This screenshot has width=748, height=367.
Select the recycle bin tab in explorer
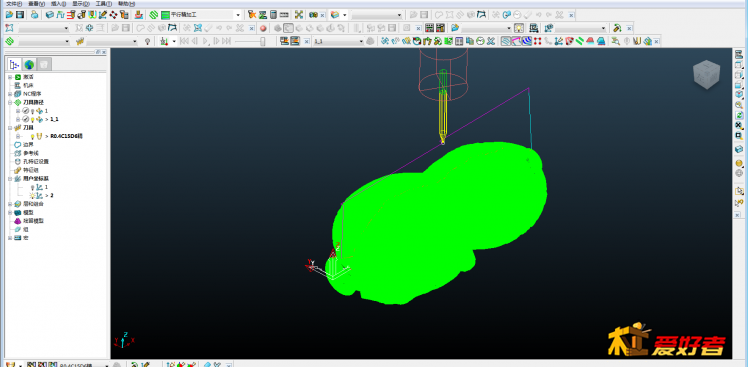pyautogui.click(x=44, y=64)
